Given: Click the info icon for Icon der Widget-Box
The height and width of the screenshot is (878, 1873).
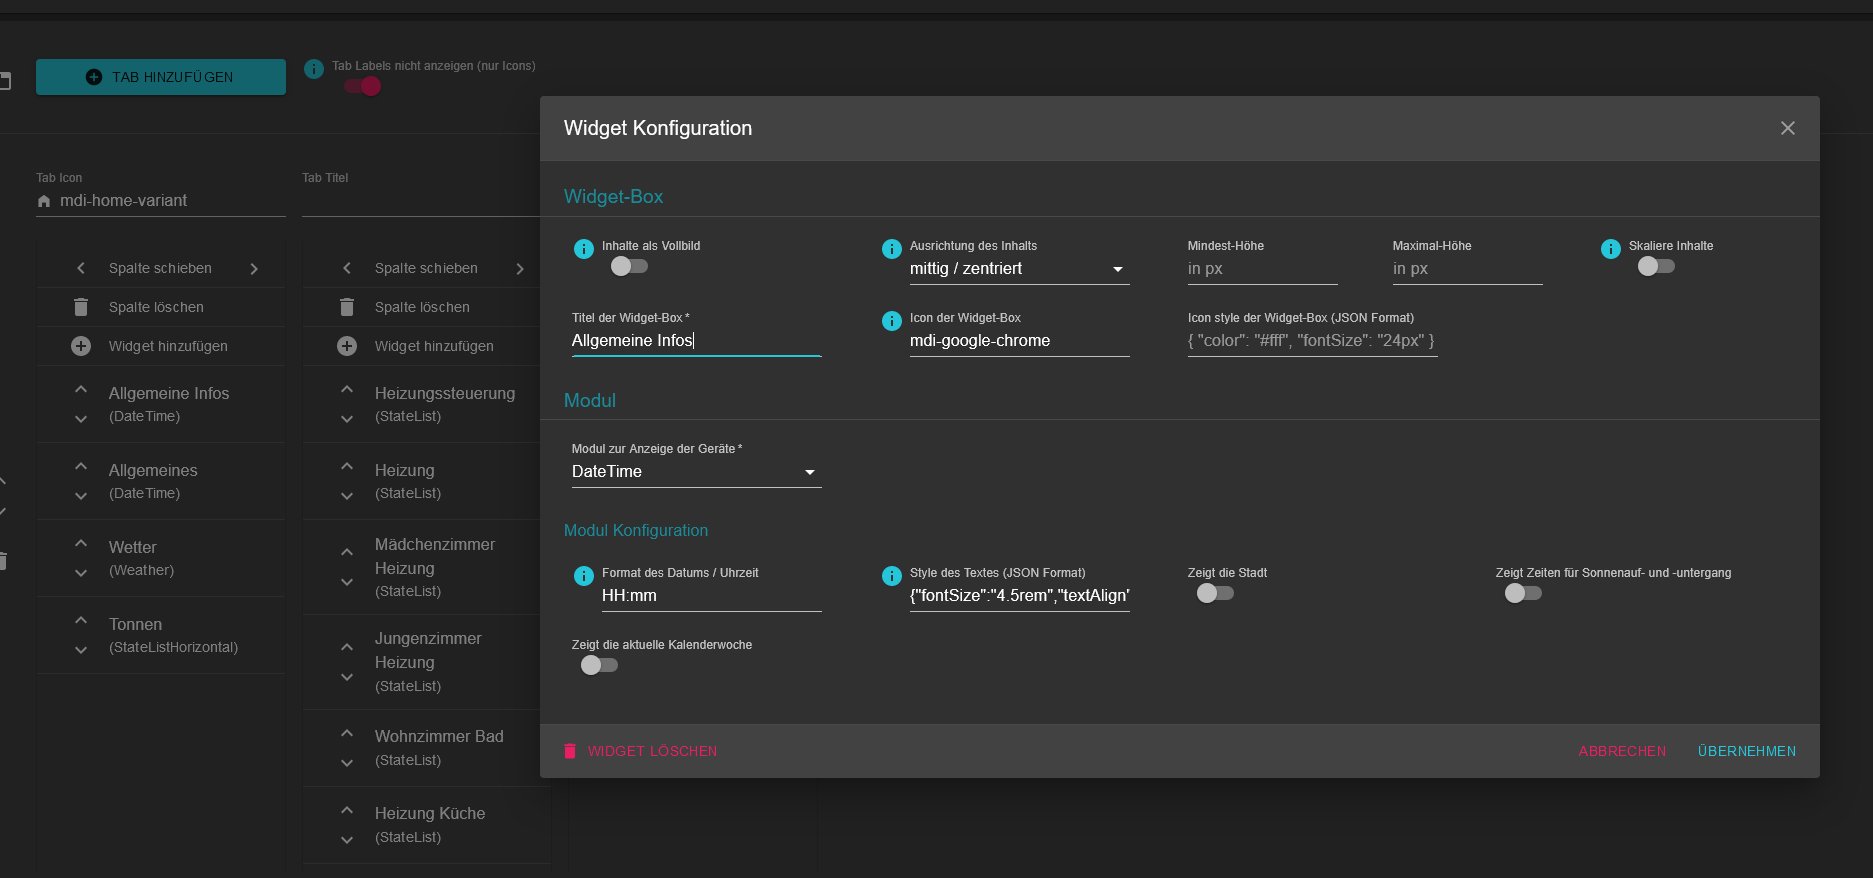Looking at the screenshot, I should pyautogui.click(x=892, y=321).
